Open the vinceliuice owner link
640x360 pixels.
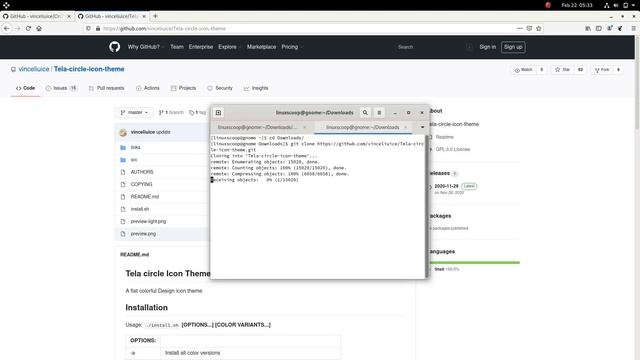(34, 69)
